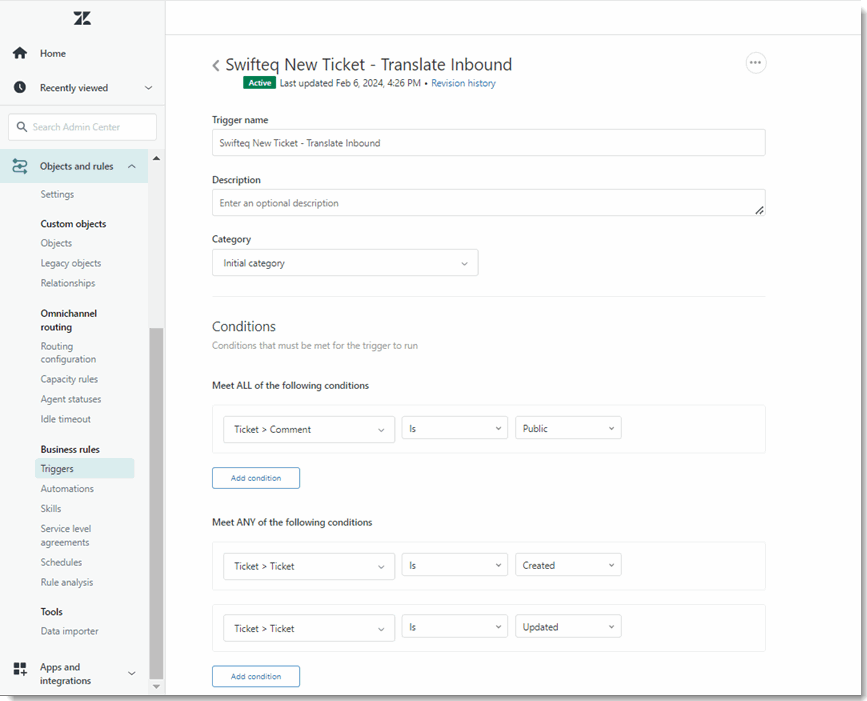Image resolution: width=867 pixels, height=701 pixels.
Task: Open Home in the sidebar
Action: pyautogui.click(x=53, y=54)
